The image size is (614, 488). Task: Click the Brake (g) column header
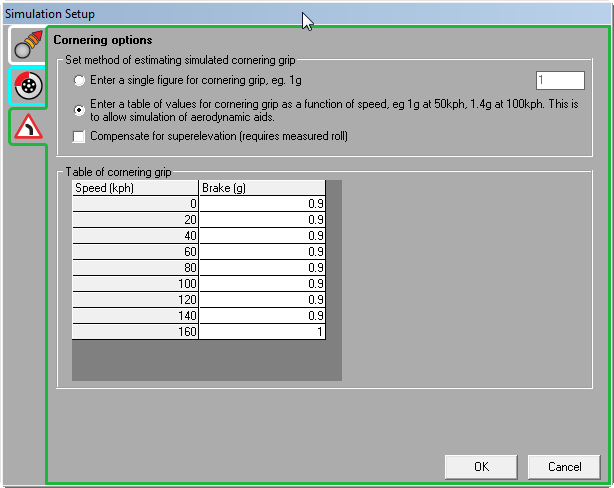pyautogui.click(x=262, y=188)
